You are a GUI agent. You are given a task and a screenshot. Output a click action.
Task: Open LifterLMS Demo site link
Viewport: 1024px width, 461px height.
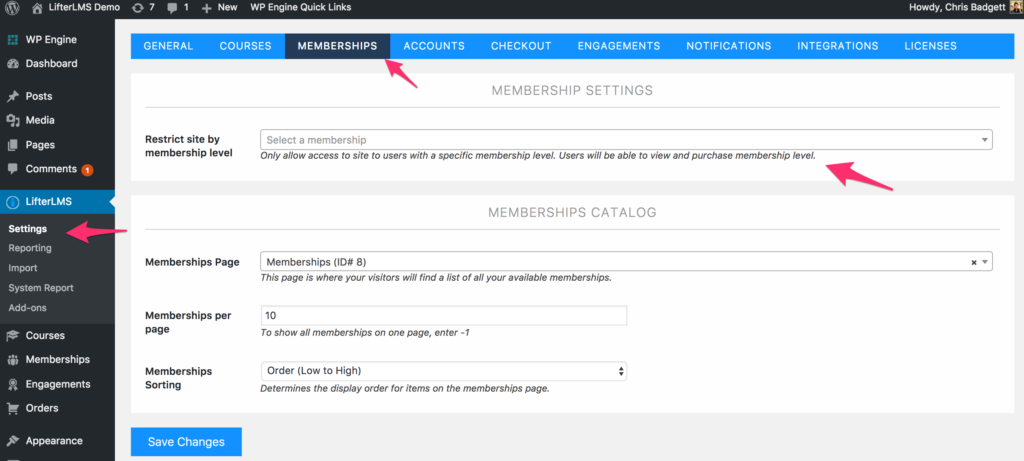pyautogui.click(x=84, y=7)
